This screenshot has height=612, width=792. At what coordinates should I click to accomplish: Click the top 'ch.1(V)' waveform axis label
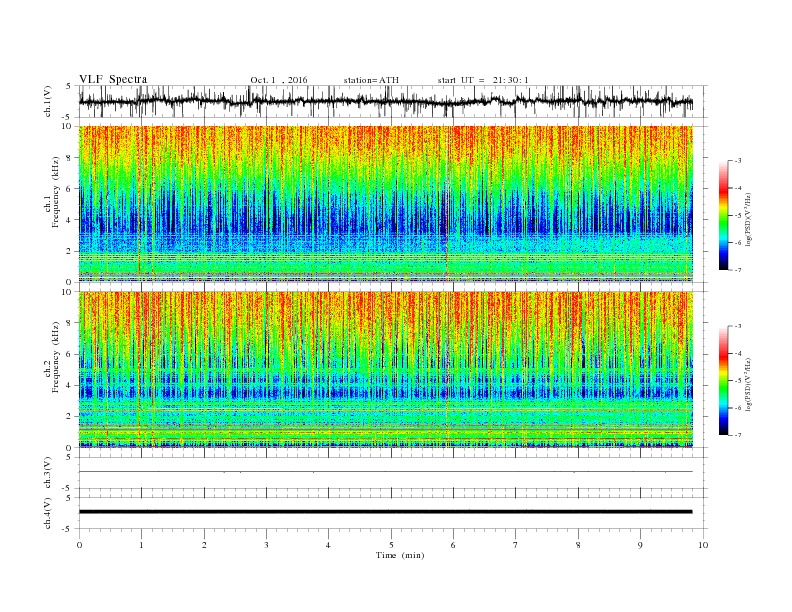[47, 101]
